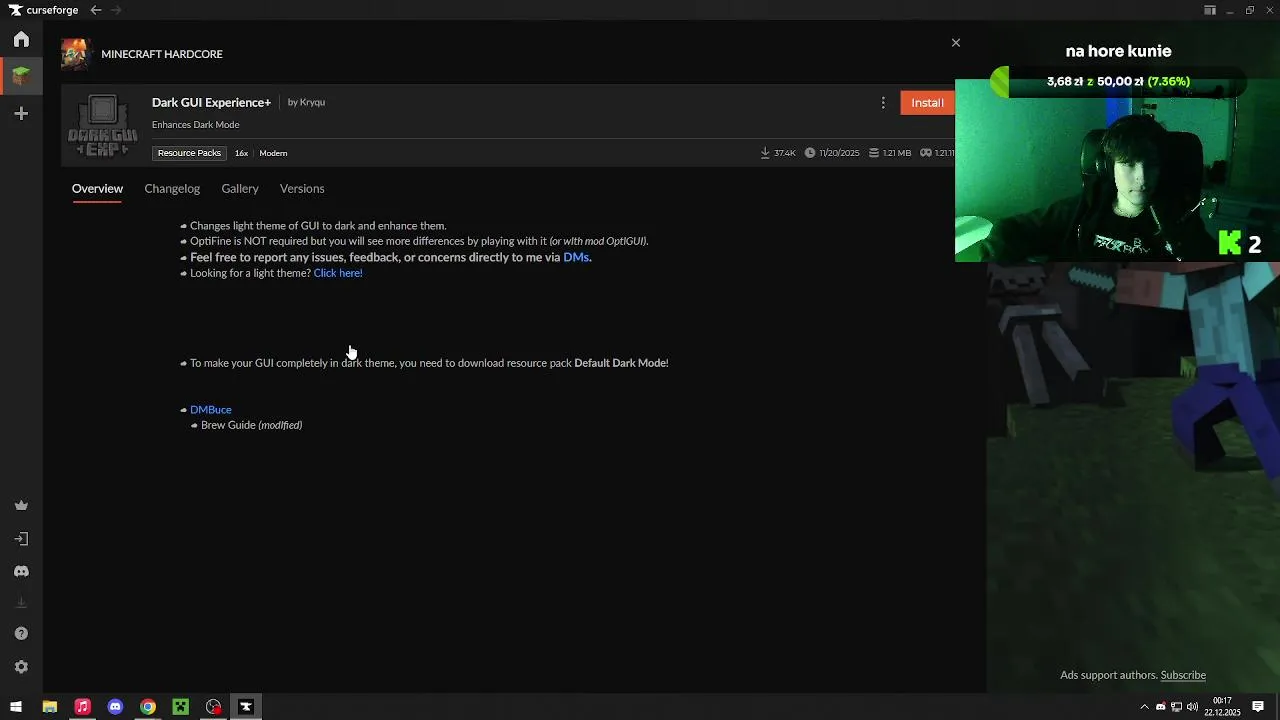
Task: Follow the 'Click here!' light theme link
Action: [338, 273]
